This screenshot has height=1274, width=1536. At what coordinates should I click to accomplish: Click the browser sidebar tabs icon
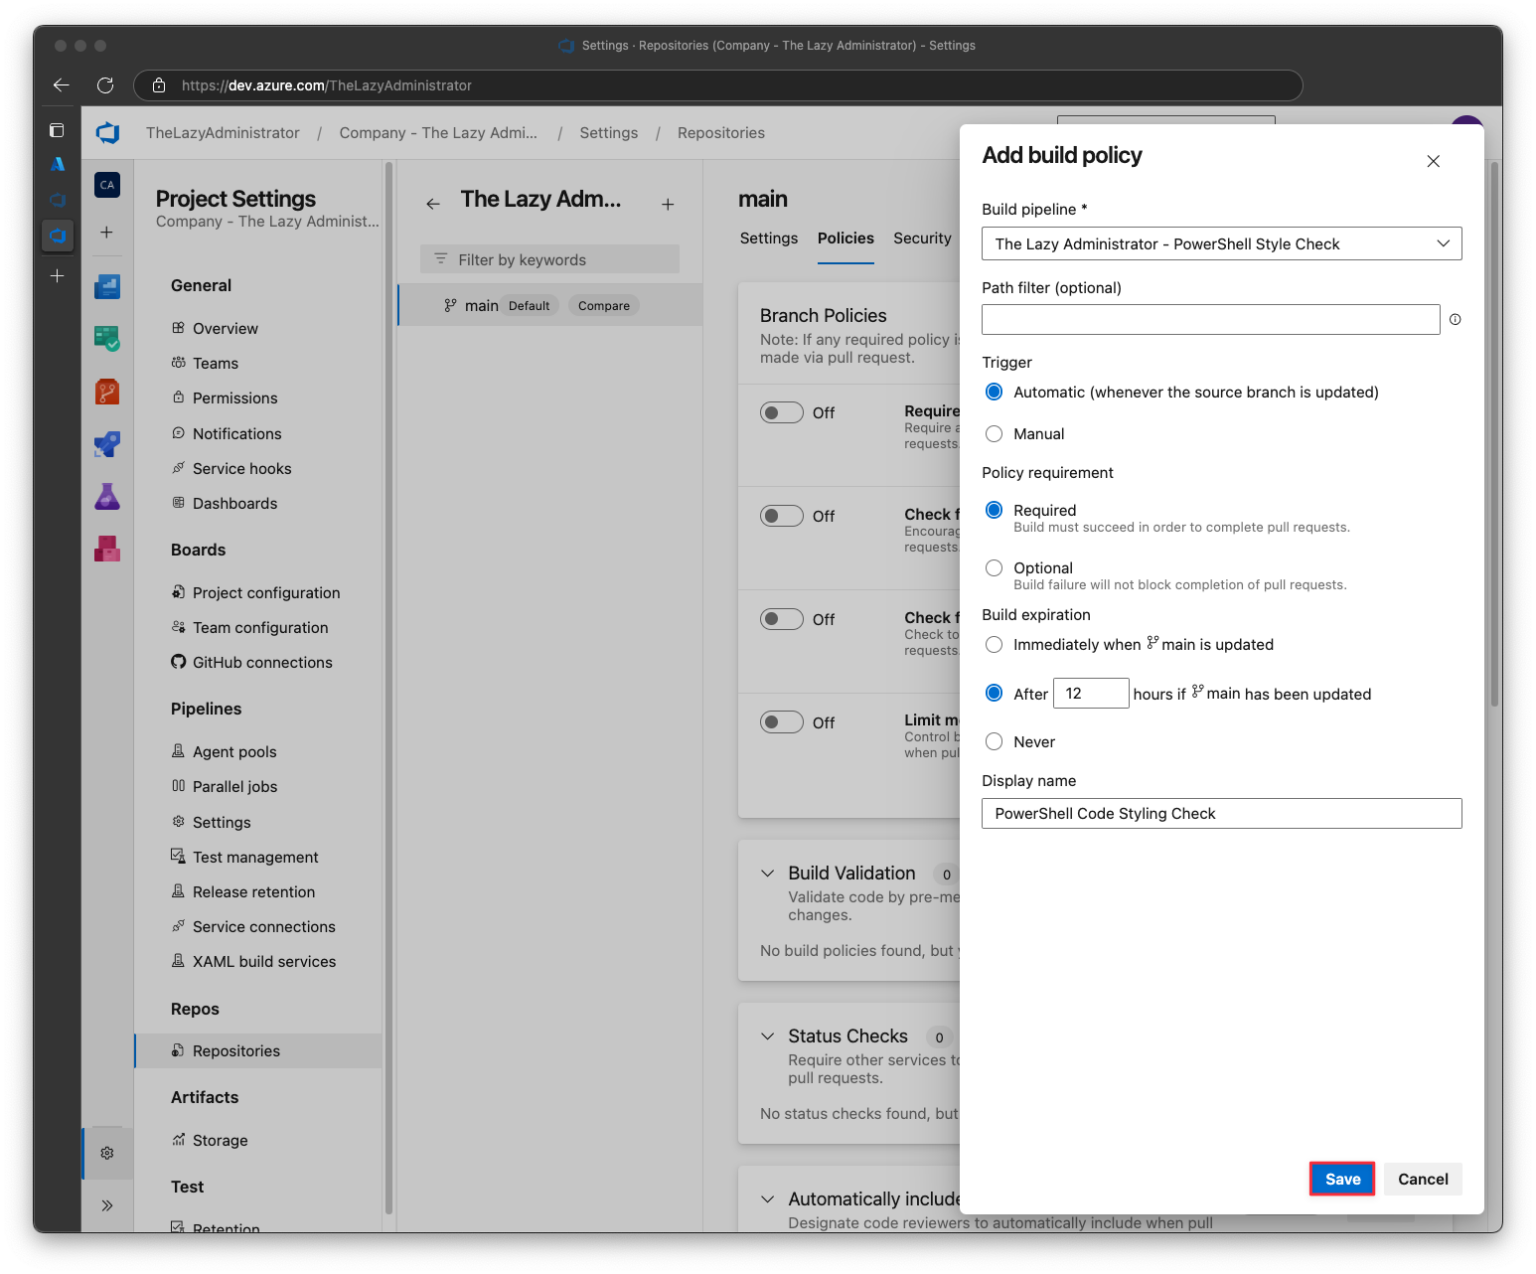click(x=57, y=130)
